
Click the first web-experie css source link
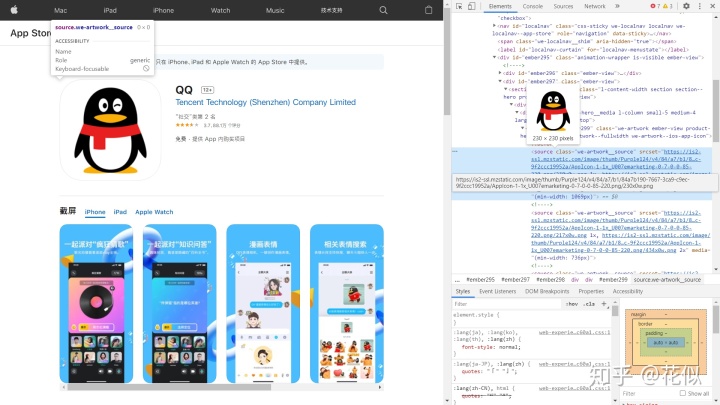click(x=574, y=332)
